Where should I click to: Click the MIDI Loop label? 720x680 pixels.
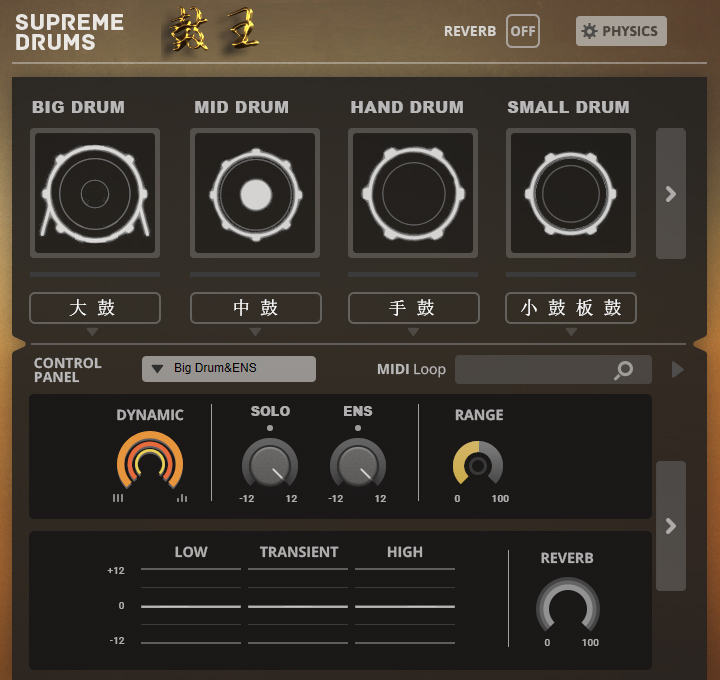pos(411,370)
